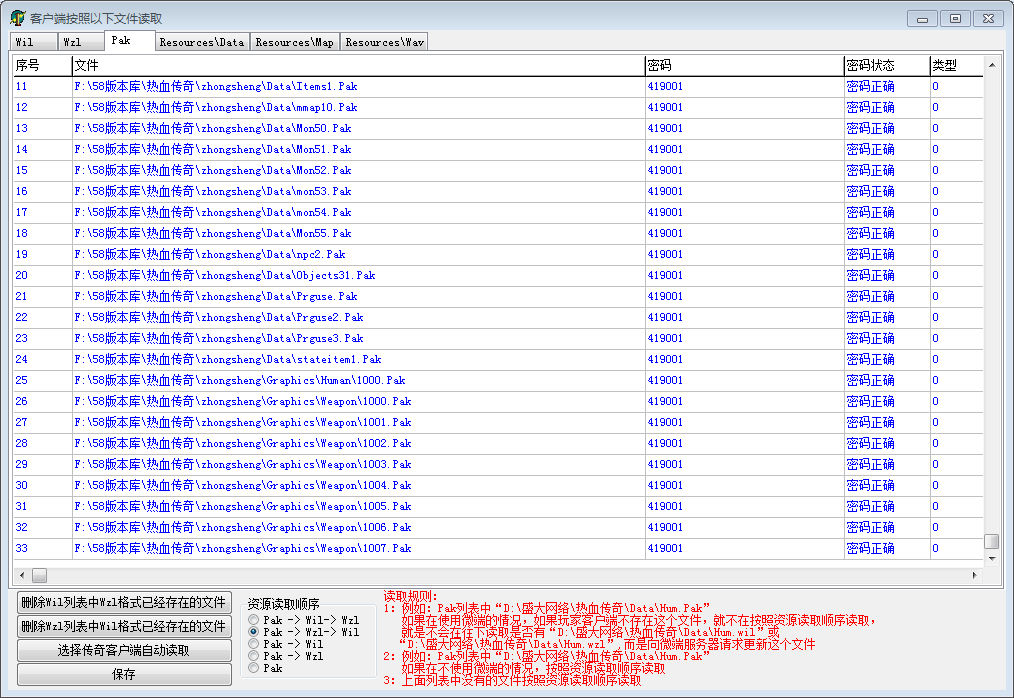Select the Prguse.Pak file row
1014x698 pixels.
click(x=498, y=296)
